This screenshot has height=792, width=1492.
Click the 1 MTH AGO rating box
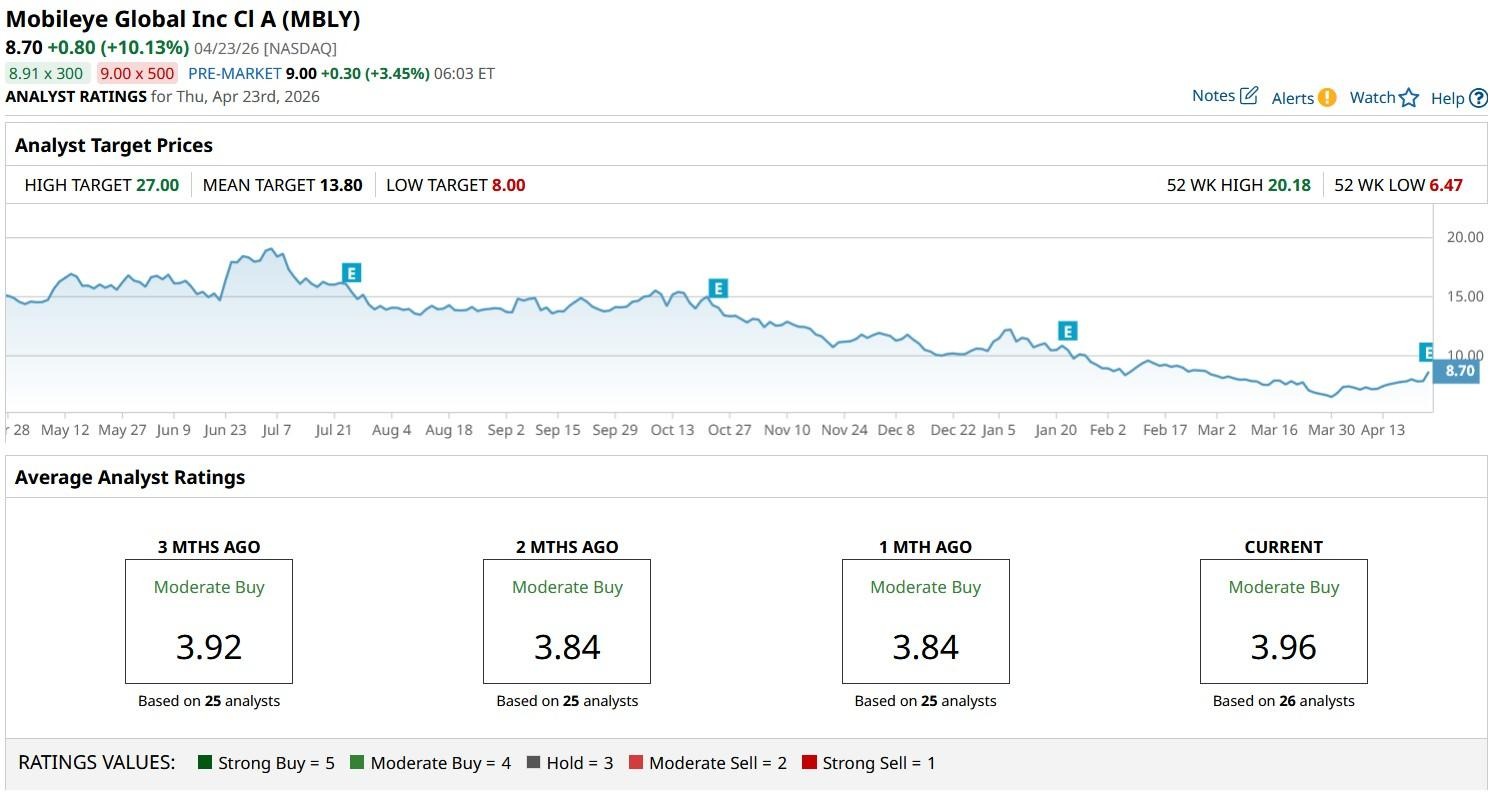coord(926,621)
